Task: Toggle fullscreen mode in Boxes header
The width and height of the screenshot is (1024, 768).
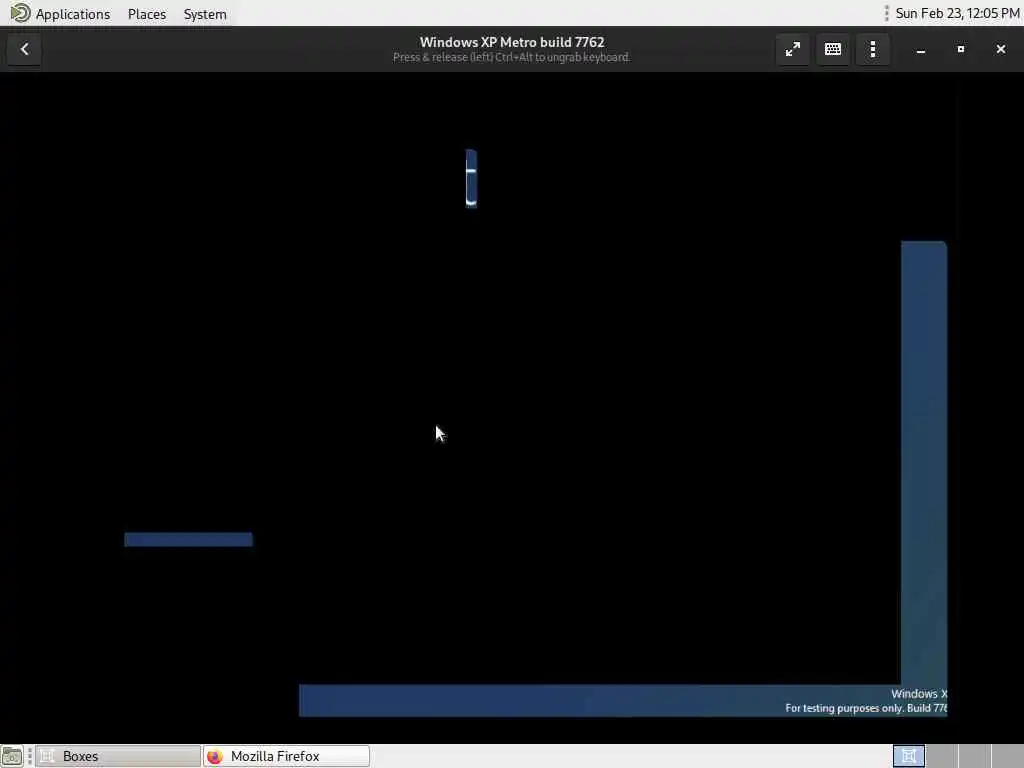Action: coord(793,49)
